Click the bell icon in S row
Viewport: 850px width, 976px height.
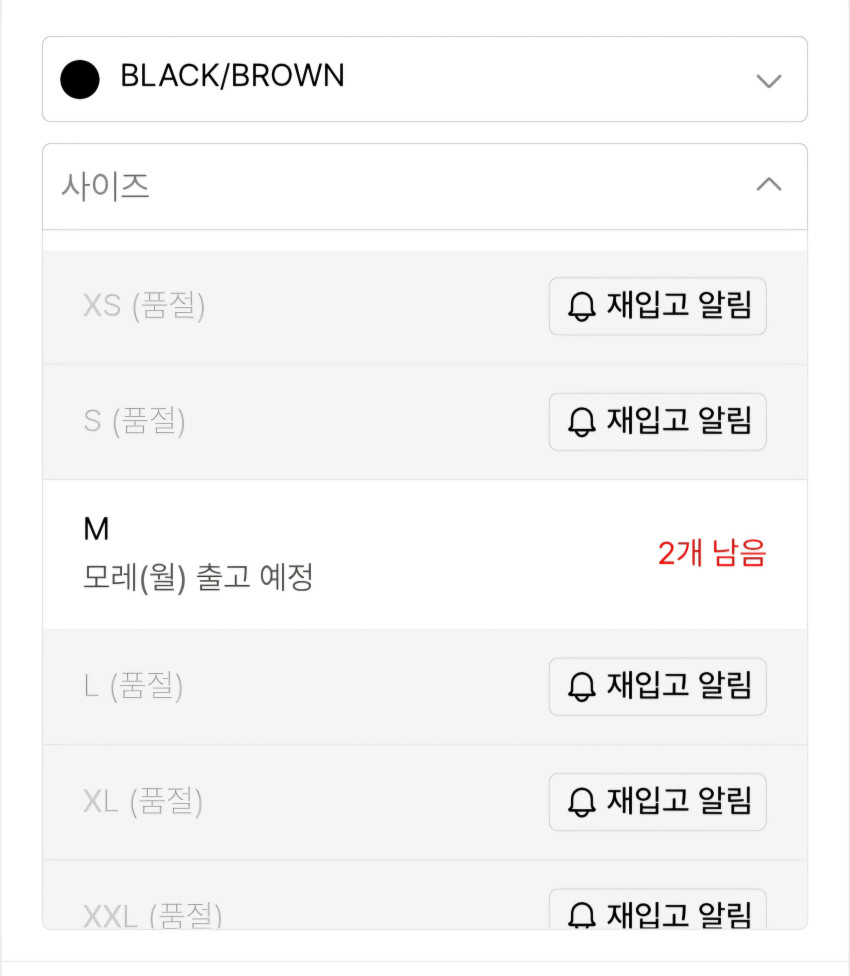pyautogui.click(x=581, y=422)
